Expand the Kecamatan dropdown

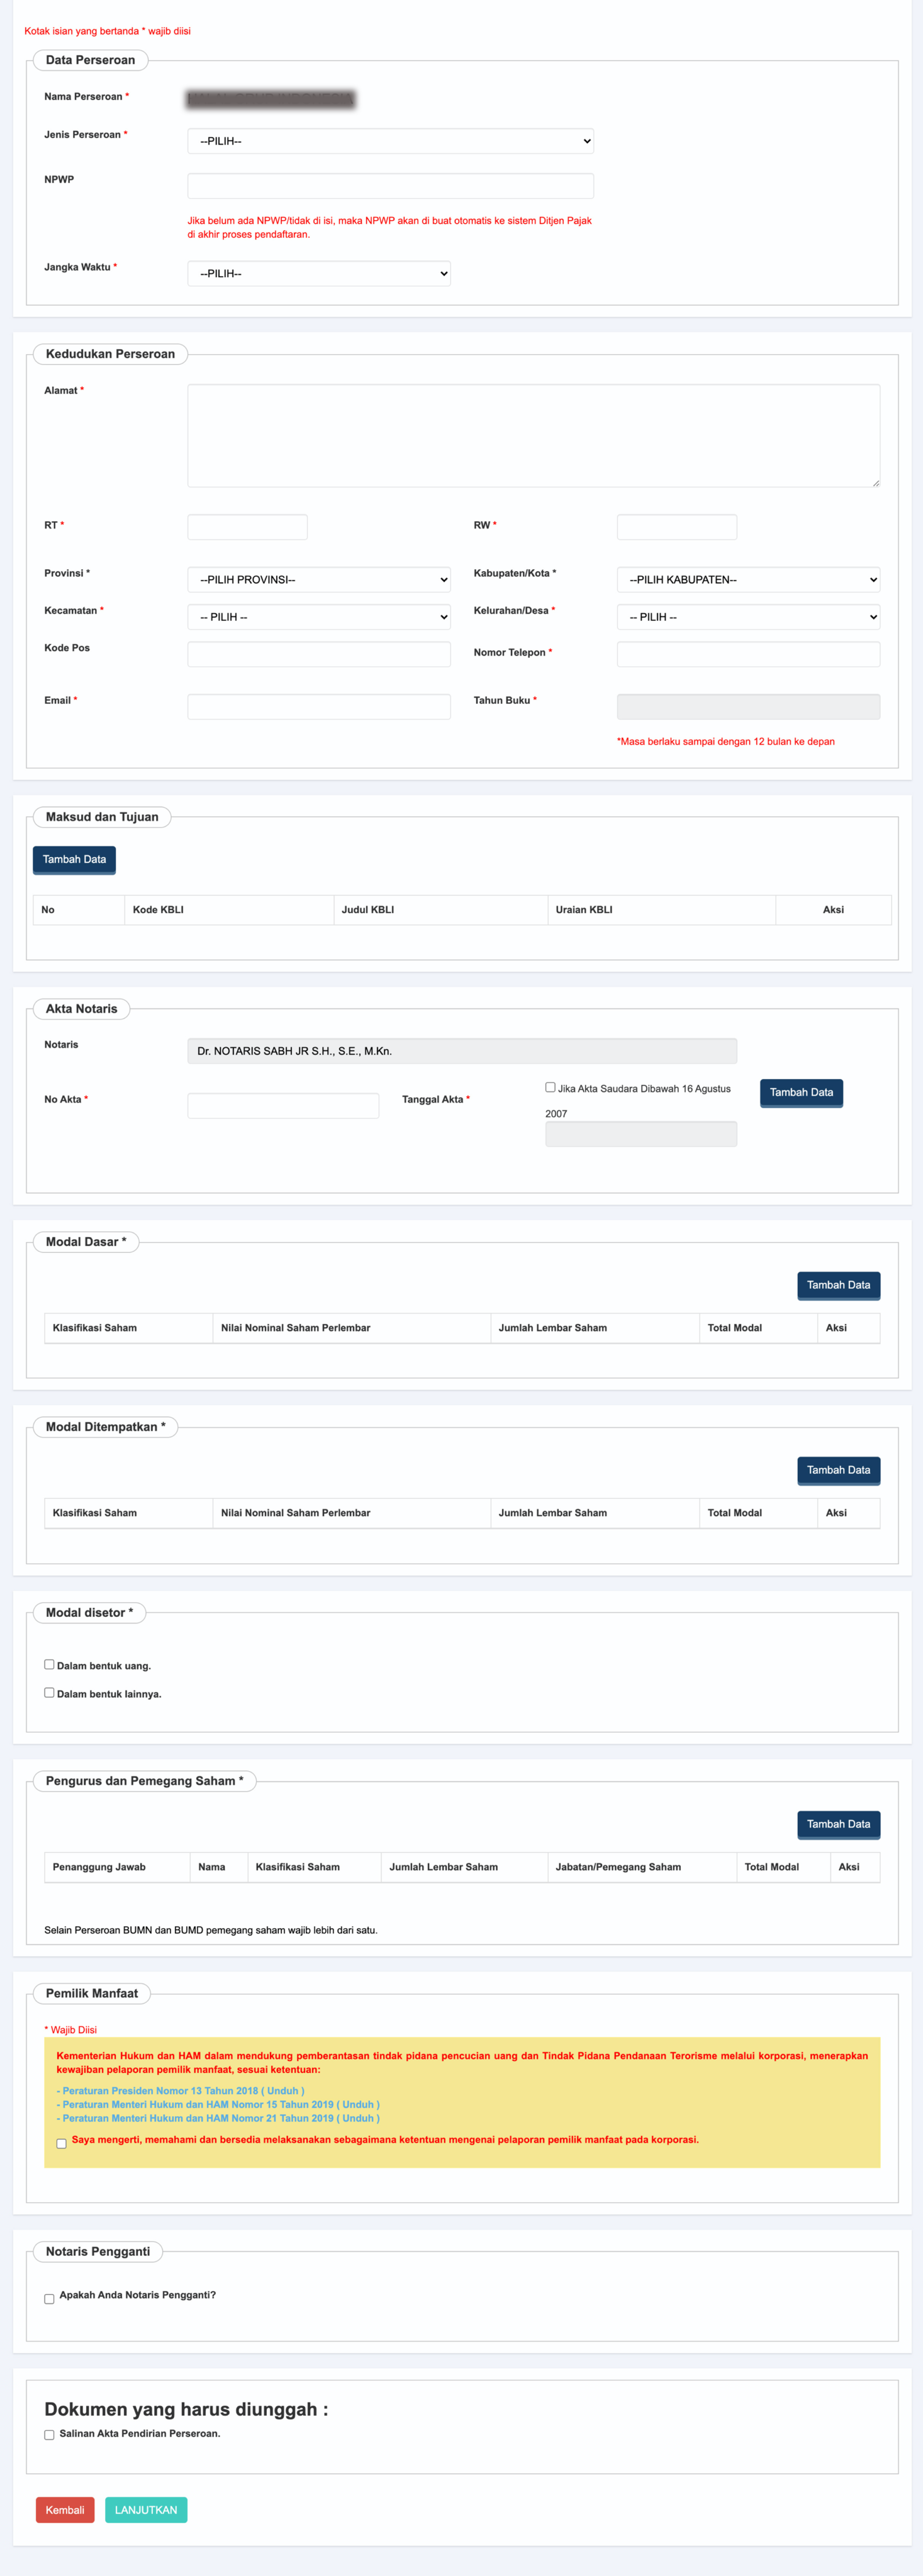click(319, 617)
